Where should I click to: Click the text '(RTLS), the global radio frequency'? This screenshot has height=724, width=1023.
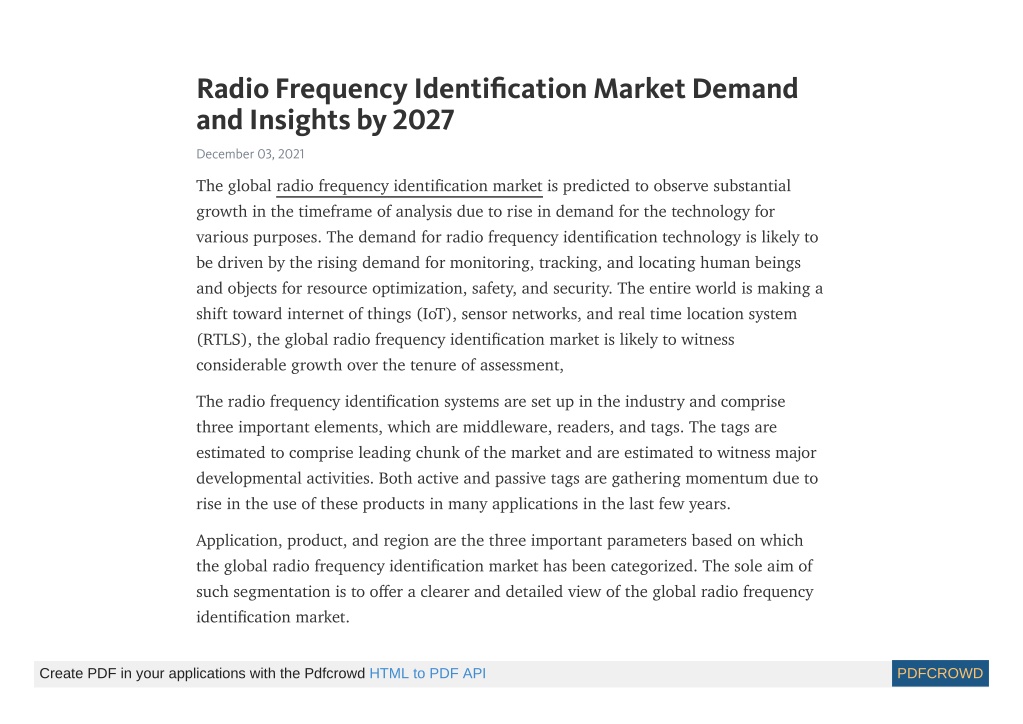(x=321, y=340)
